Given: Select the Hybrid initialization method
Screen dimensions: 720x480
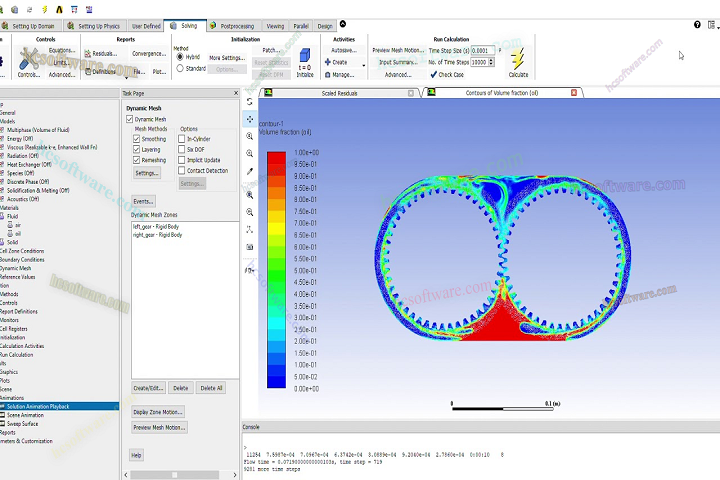Looking at the screenshot, I should click(x=180, y=57).
